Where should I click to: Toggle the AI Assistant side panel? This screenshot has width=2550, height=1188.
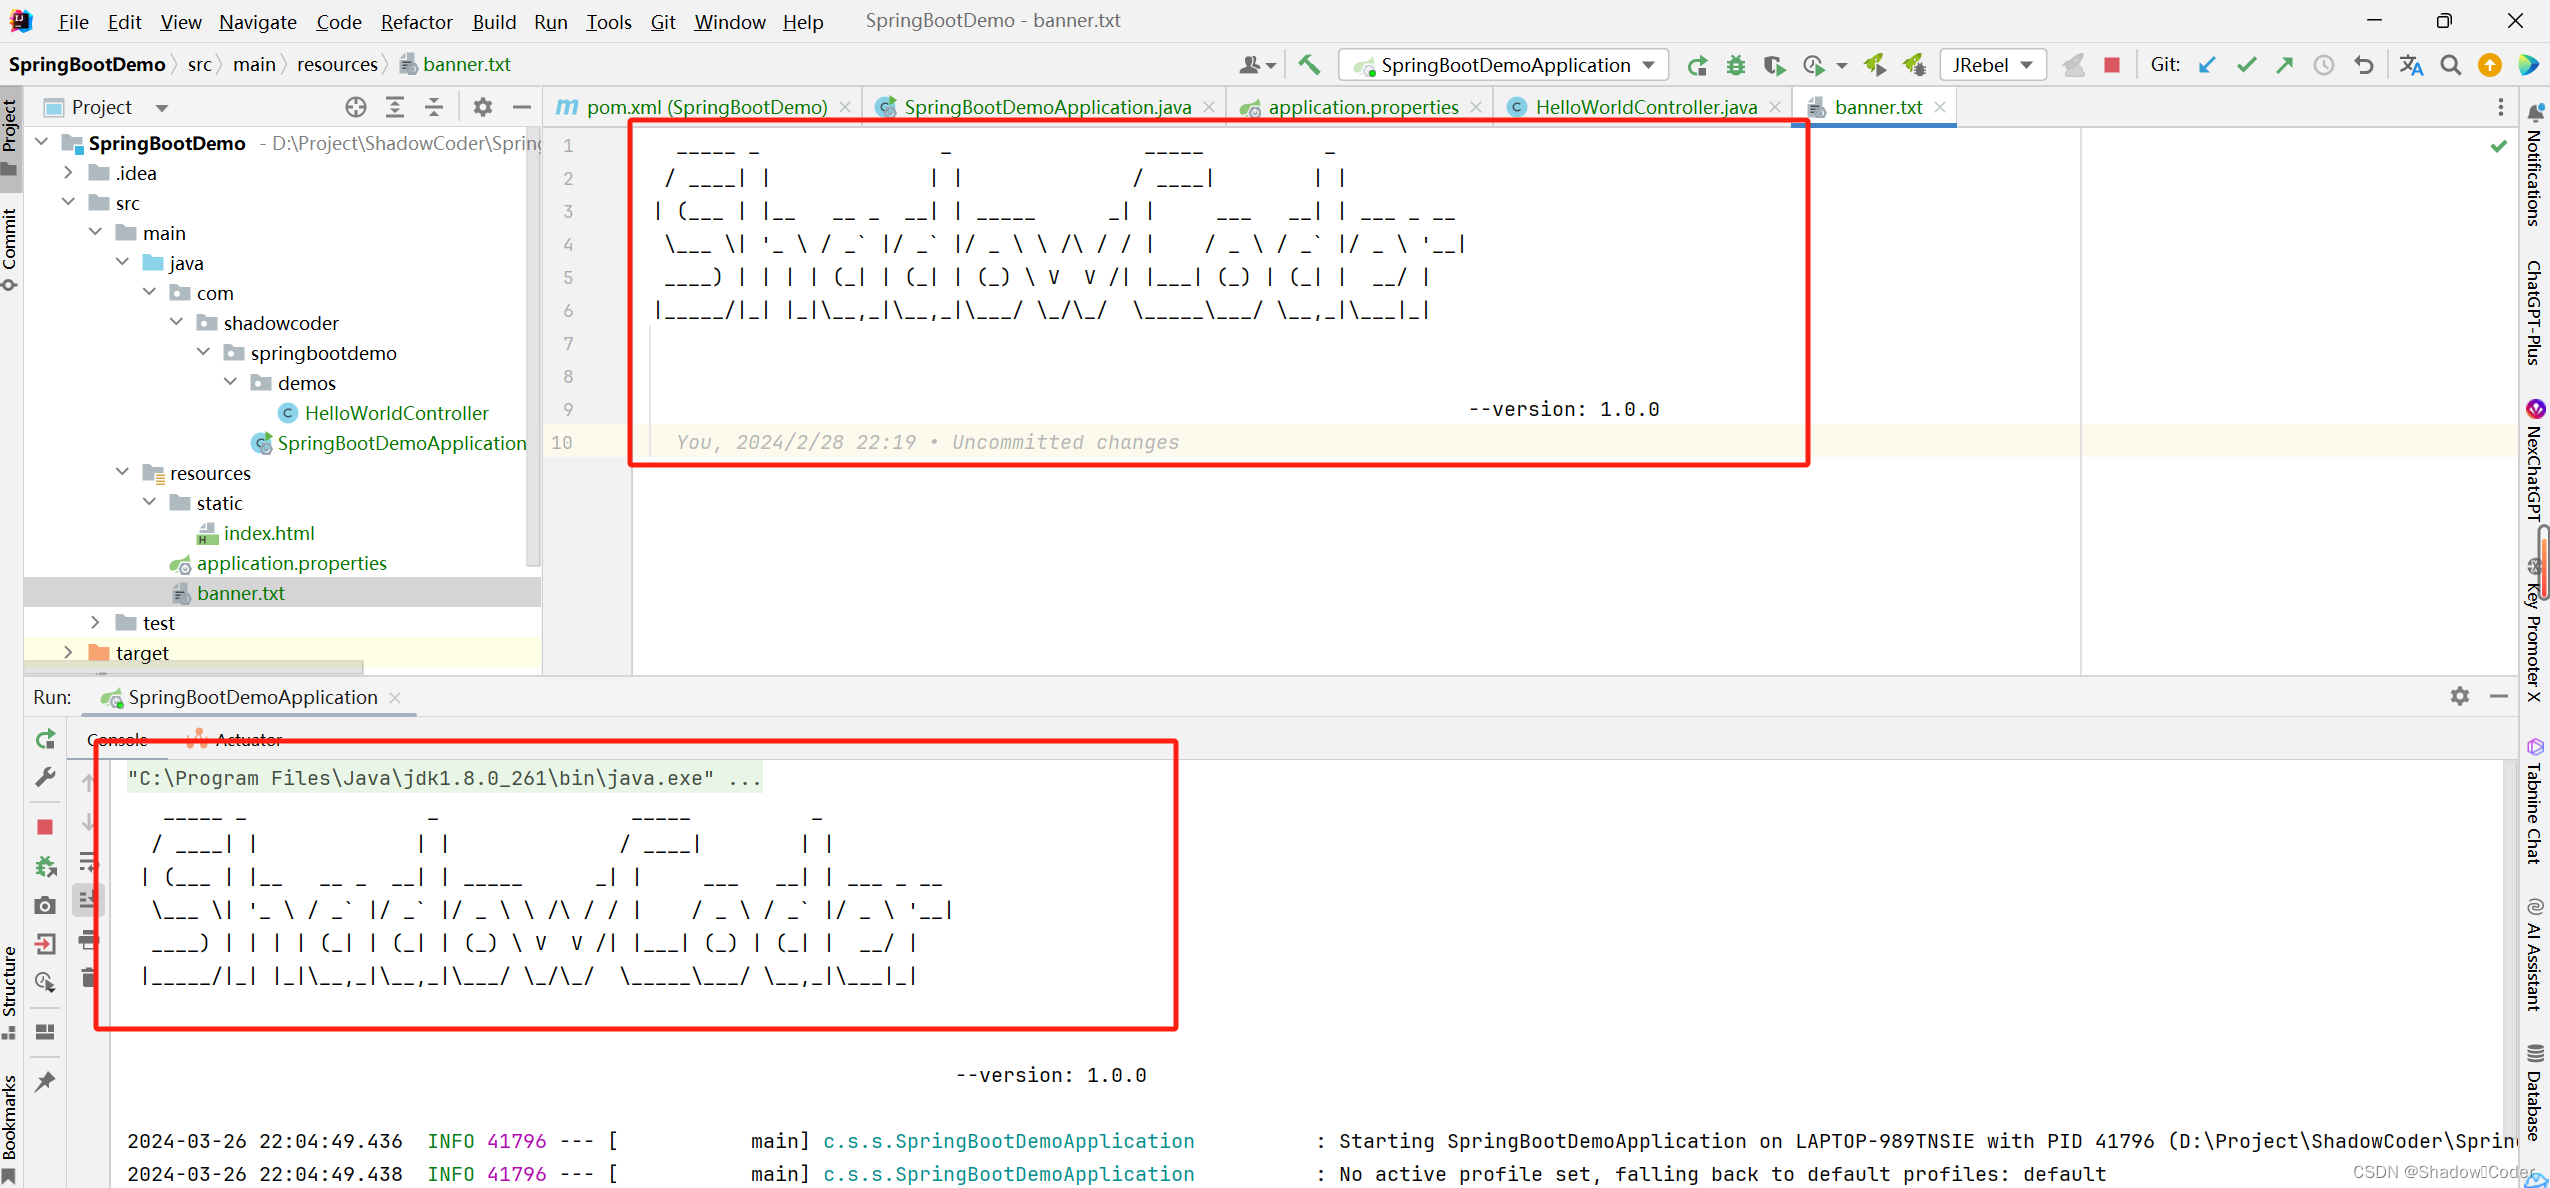pyautogui.click(x=2535, y=956)
